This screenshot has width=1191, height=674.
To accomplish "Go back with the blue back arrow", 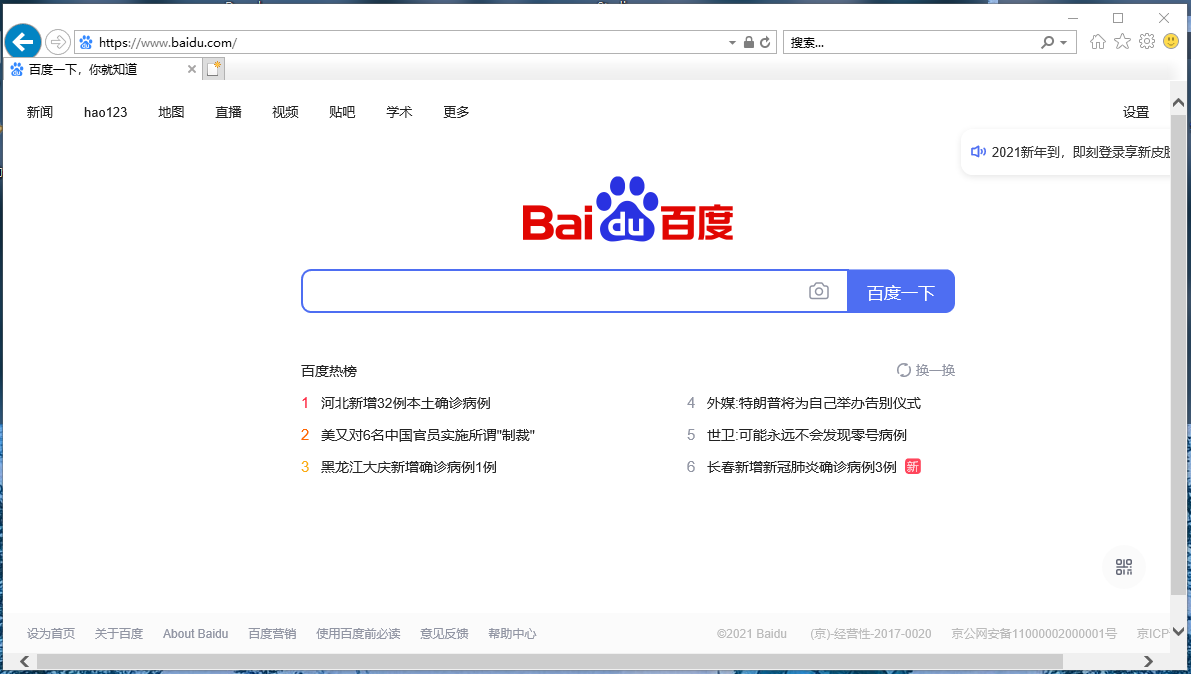I will pyautogui.click(x=23, y=42).
